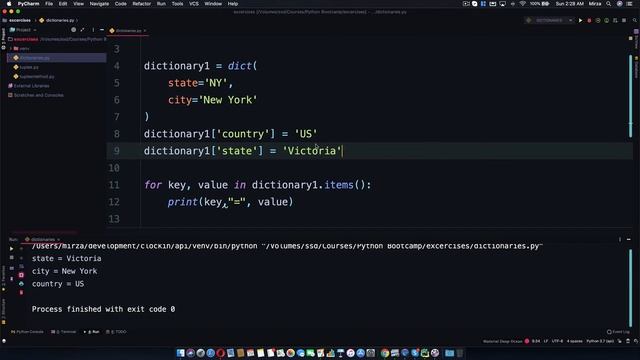Viewport: 640px width, 360px height.
Task: Open the Tools menu
Action: click(x=177, y=4)
